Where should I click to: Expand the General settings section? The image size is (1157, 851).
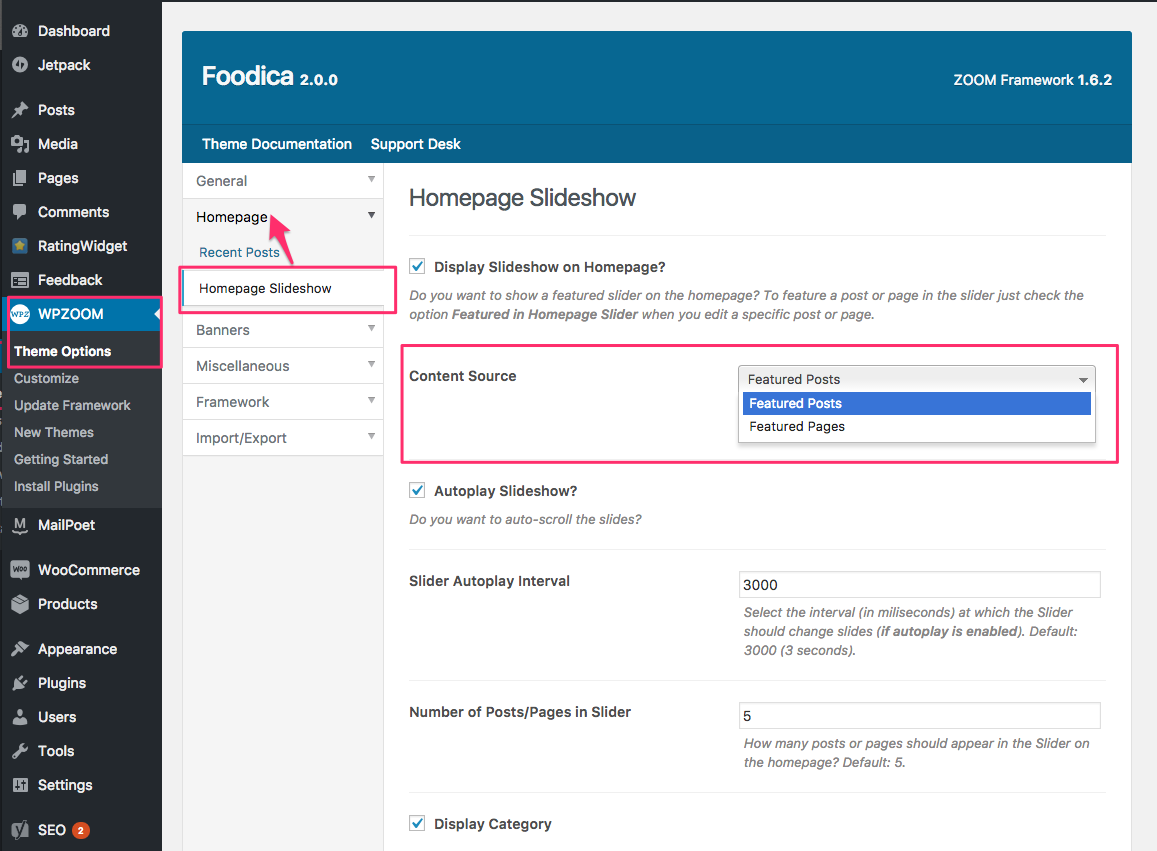(x=283, y=181)
